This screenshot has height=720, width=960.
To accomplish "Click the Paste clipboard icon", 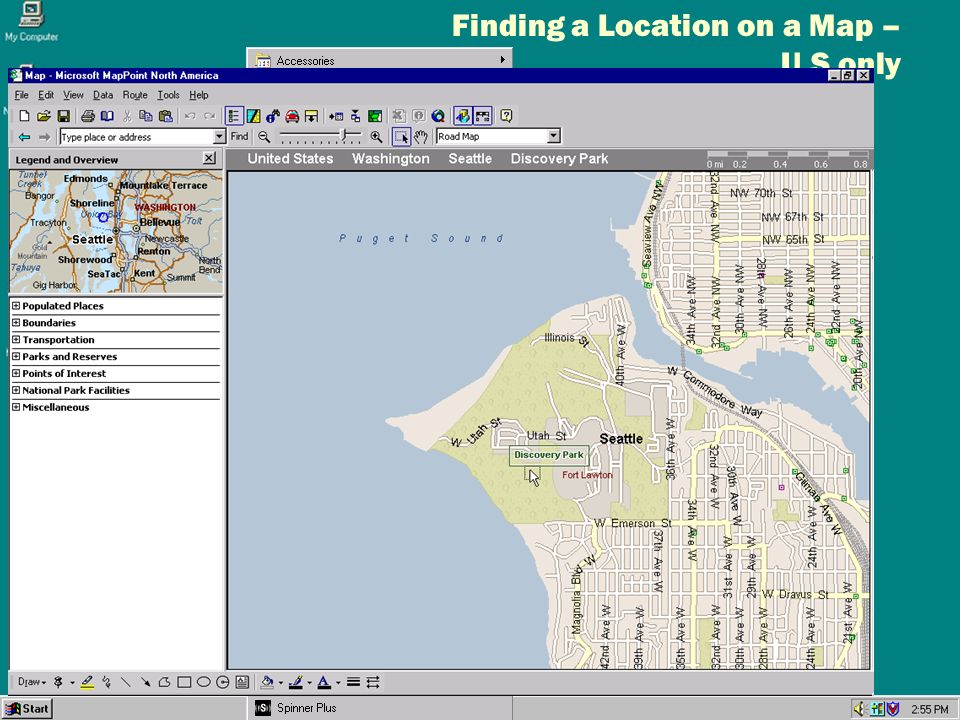I will click(x=165, y=116).
